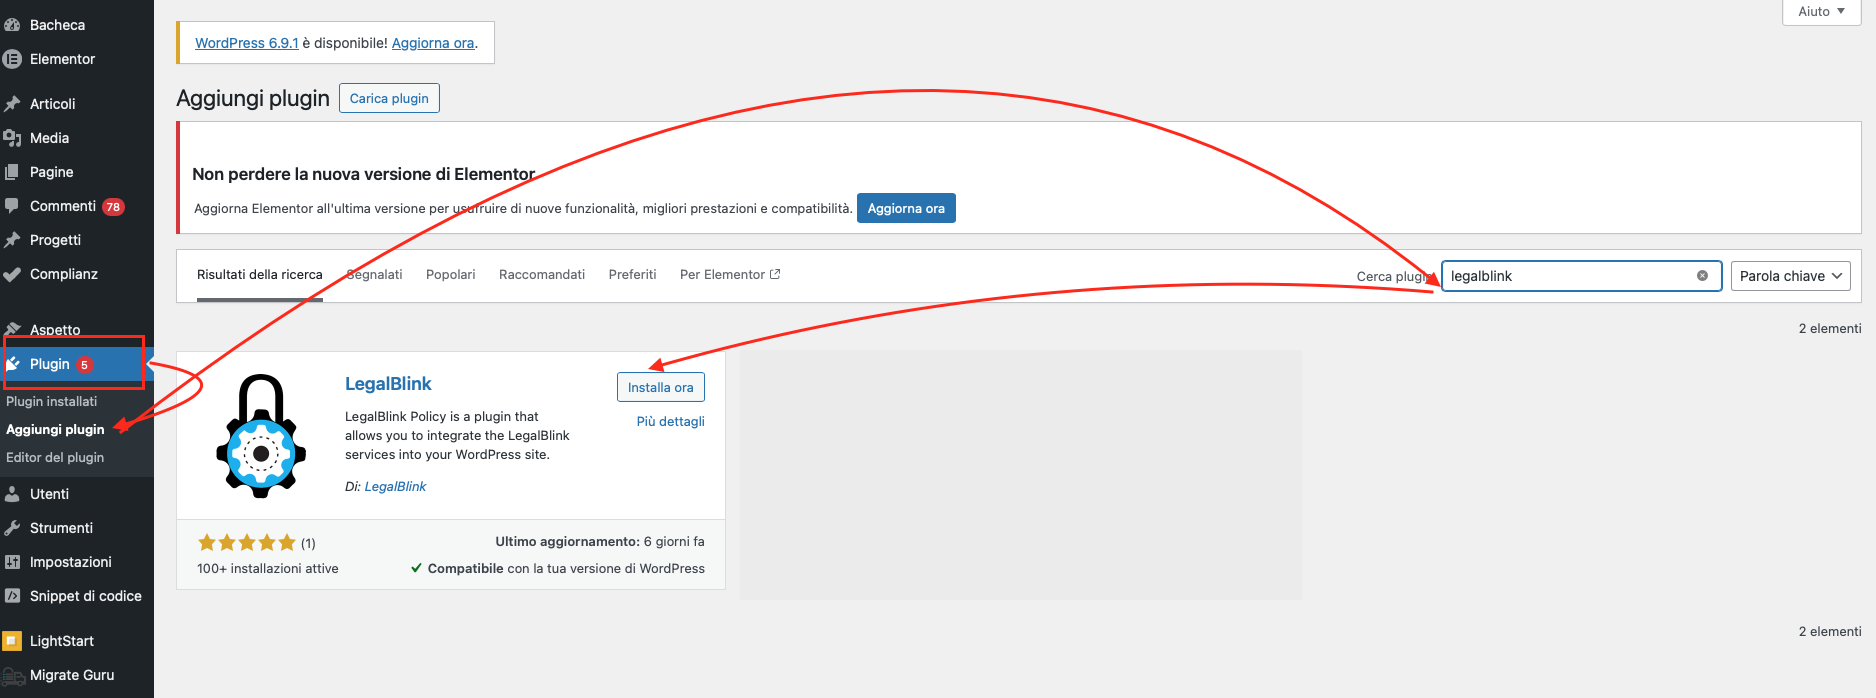Open the WordPress 6.9.1 link
Image resolution: width=1876 pixels, height=698 pixels.
[x=247, y=43]
